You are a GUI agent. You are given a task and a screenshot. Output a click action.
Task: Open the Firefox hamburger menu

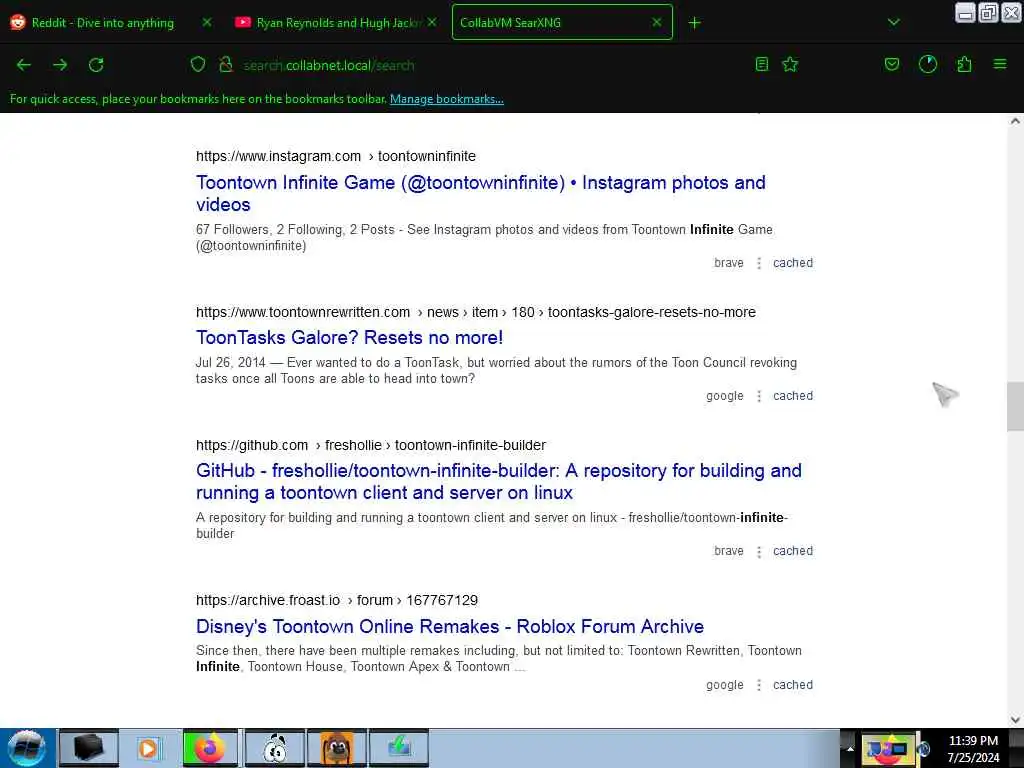pos(1000,64)
